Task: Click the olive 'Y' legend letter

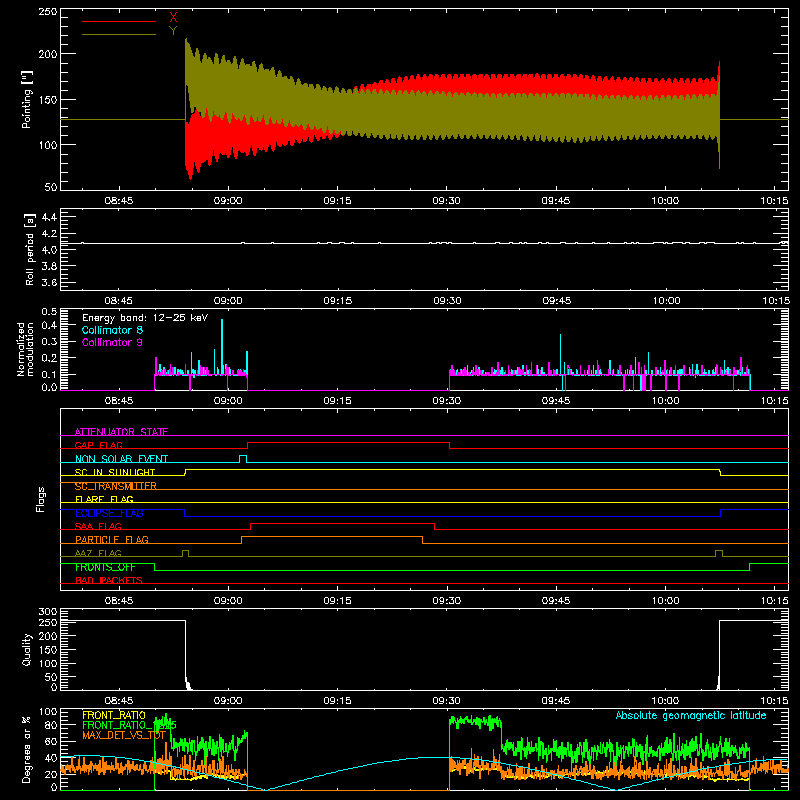Action: [x=173, y=31]
